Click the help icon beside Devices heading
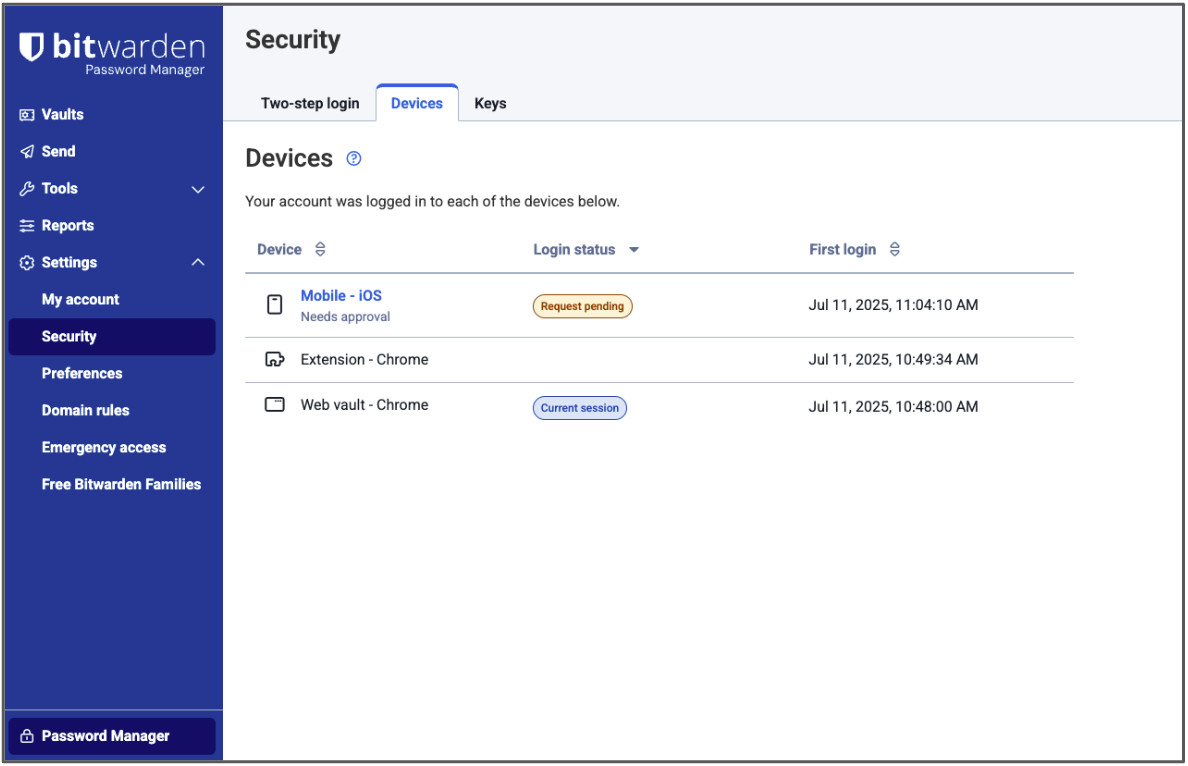This screenshot has width=1188, height=766. pos(353,158)
